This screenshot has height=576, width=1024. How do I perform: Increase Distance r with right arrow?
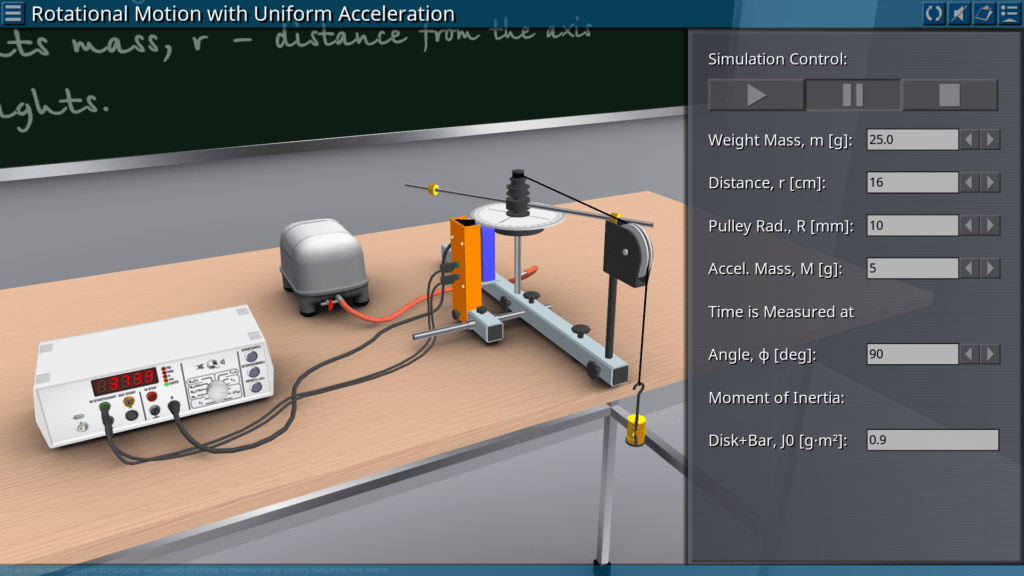coord(990,183)
